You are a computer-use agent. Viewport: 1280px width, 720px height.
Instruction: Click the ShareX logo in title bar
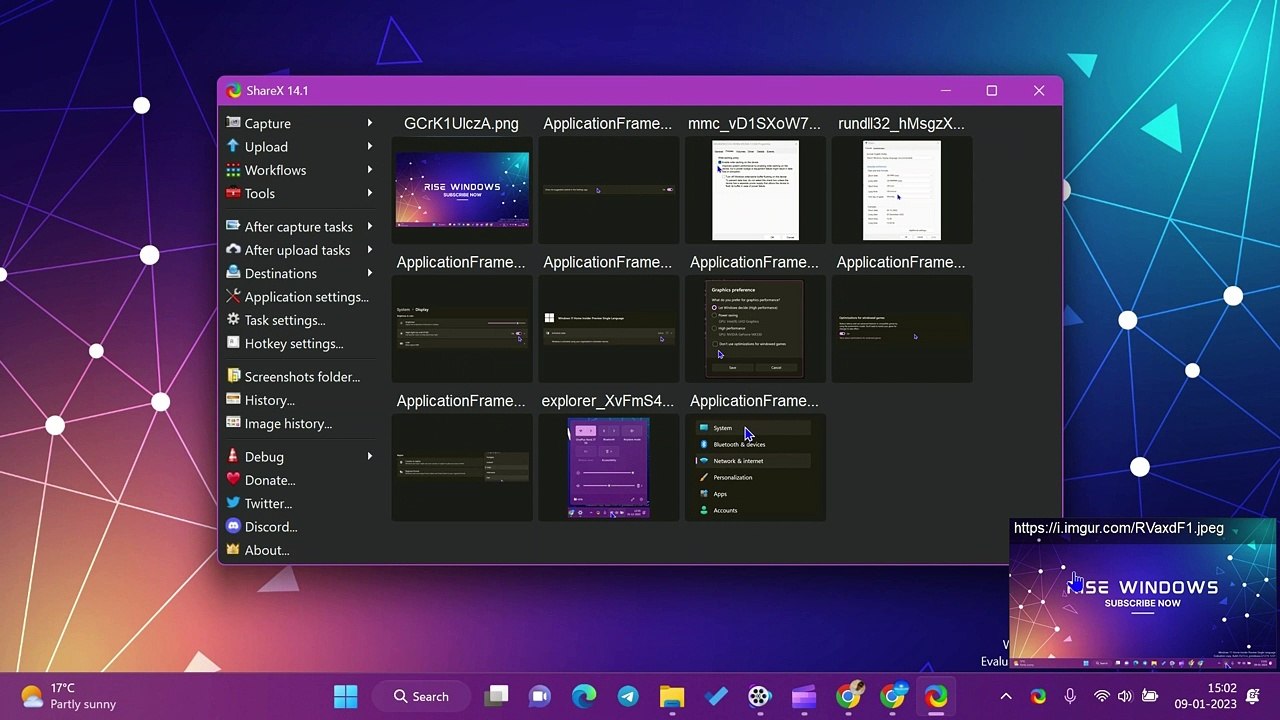[x=234, y=91]
